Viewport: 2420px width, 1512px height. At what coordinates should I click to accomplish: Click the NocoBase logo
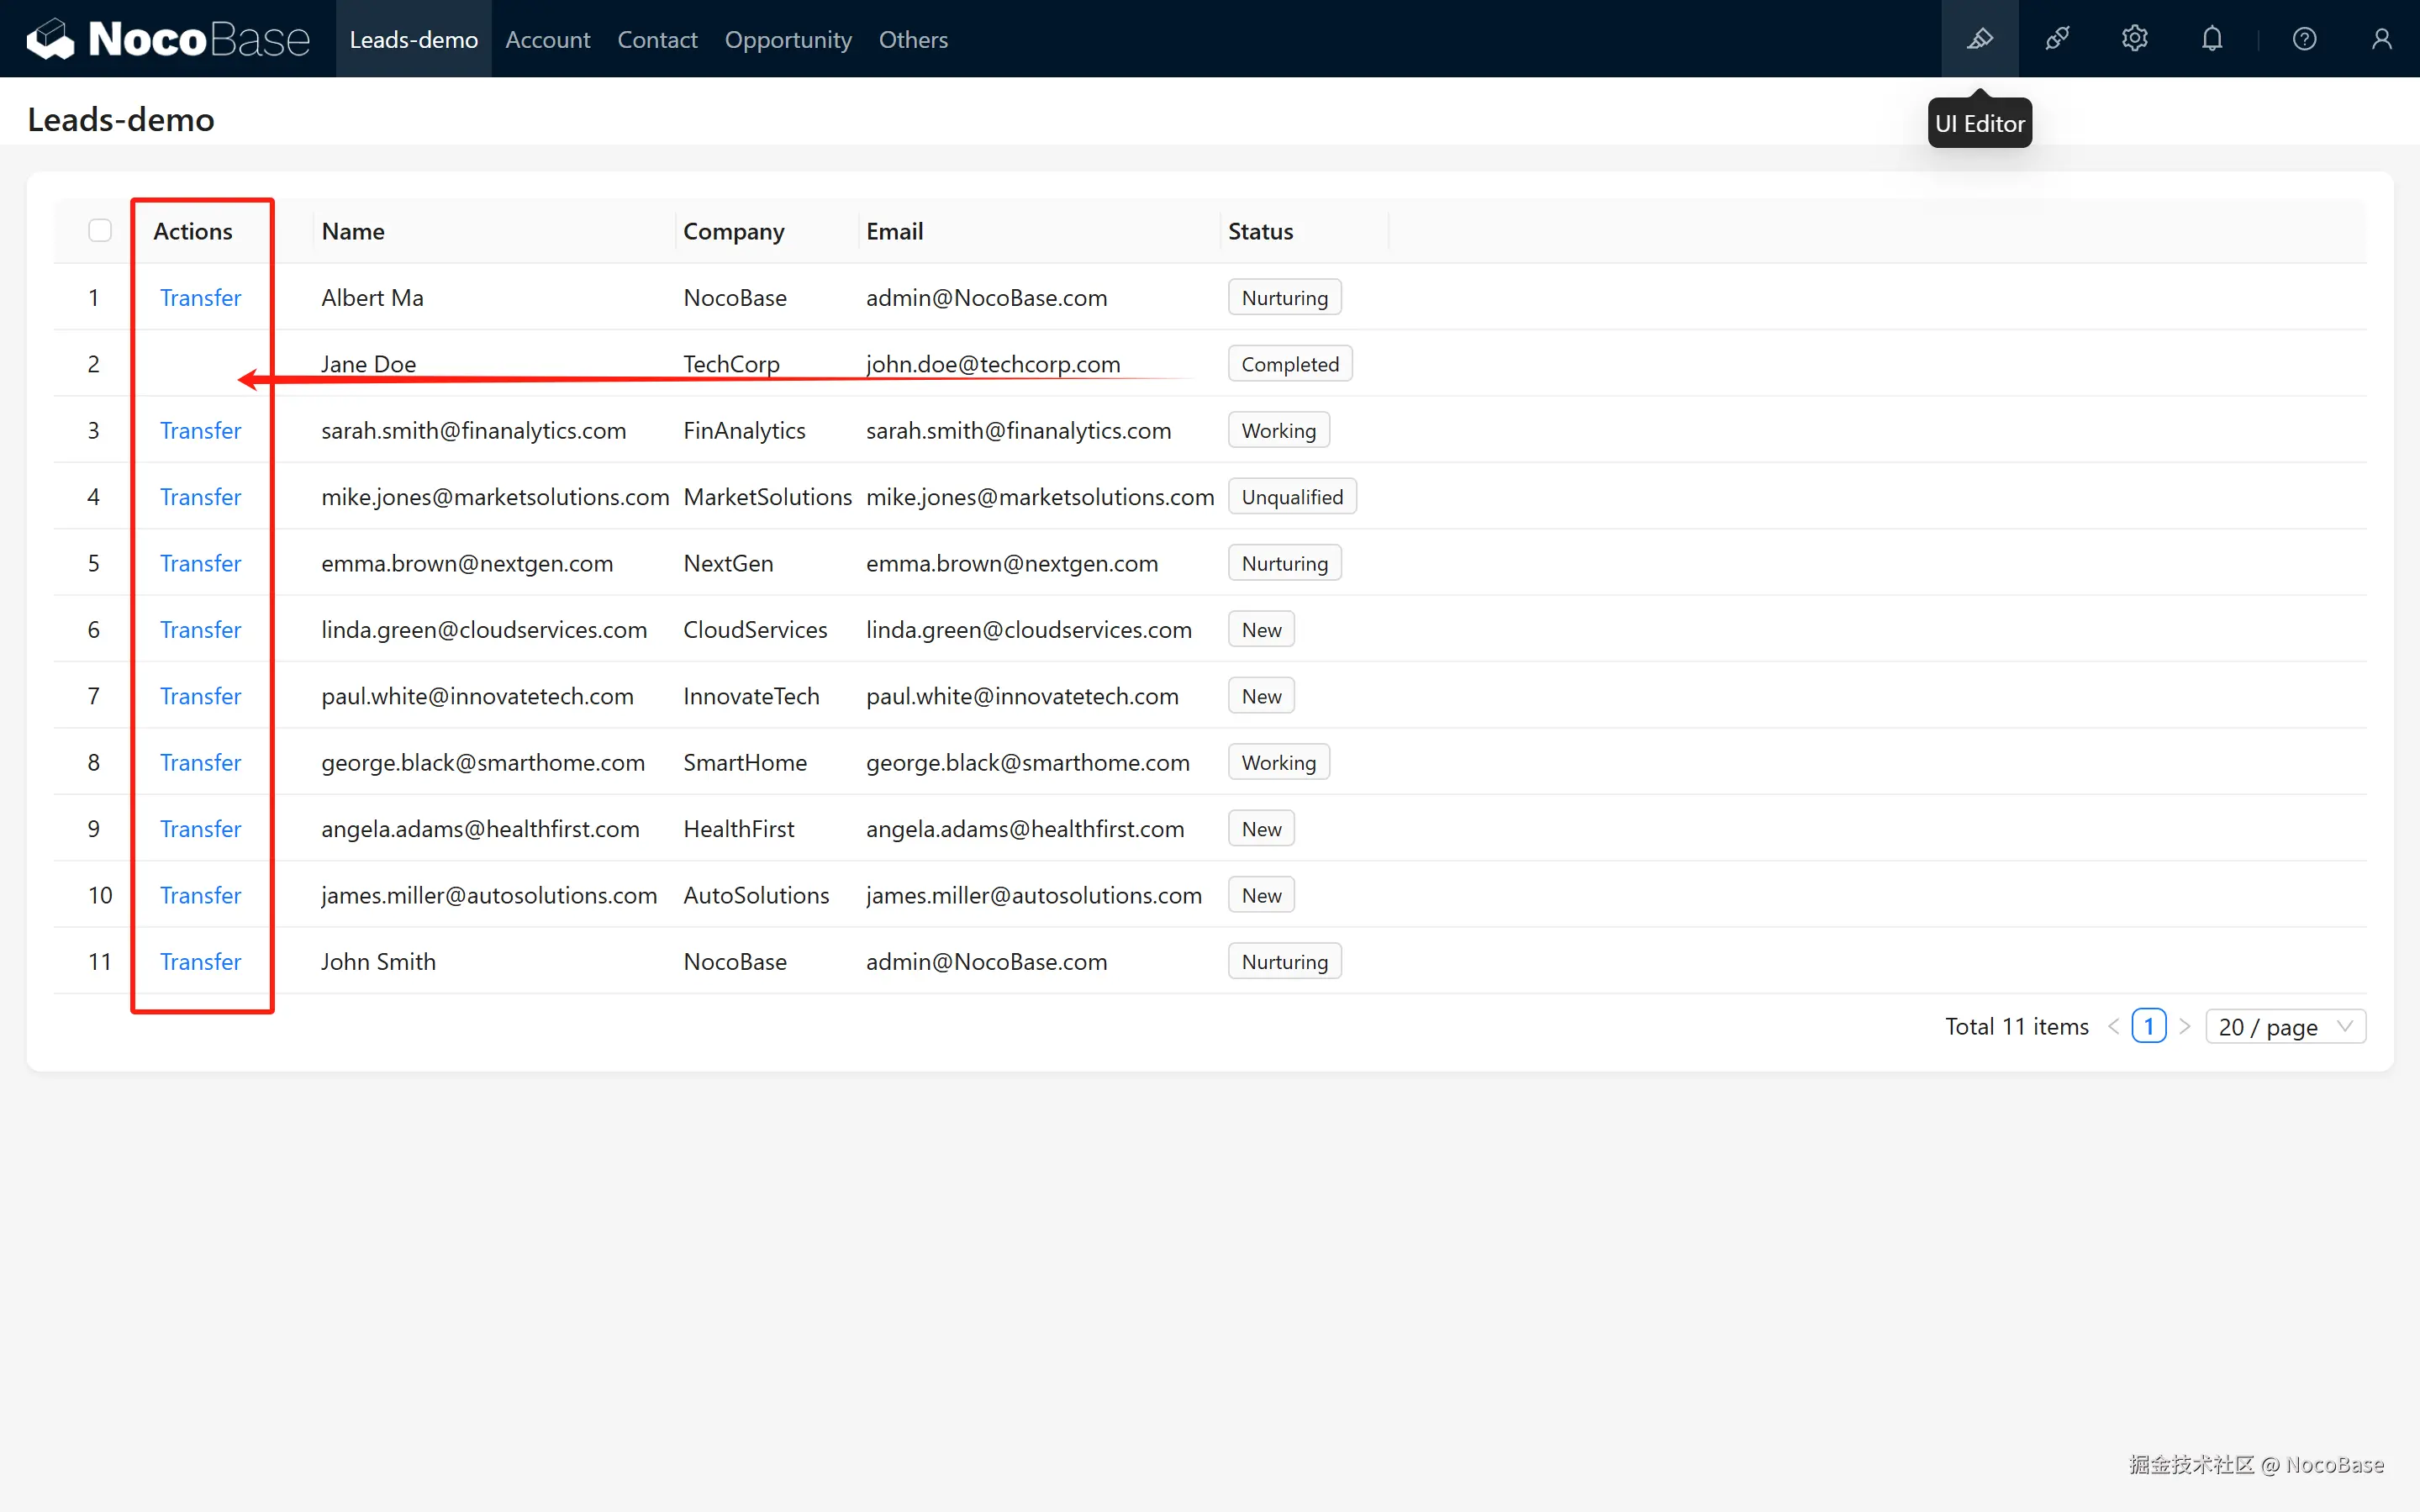(x=168, y=39)
